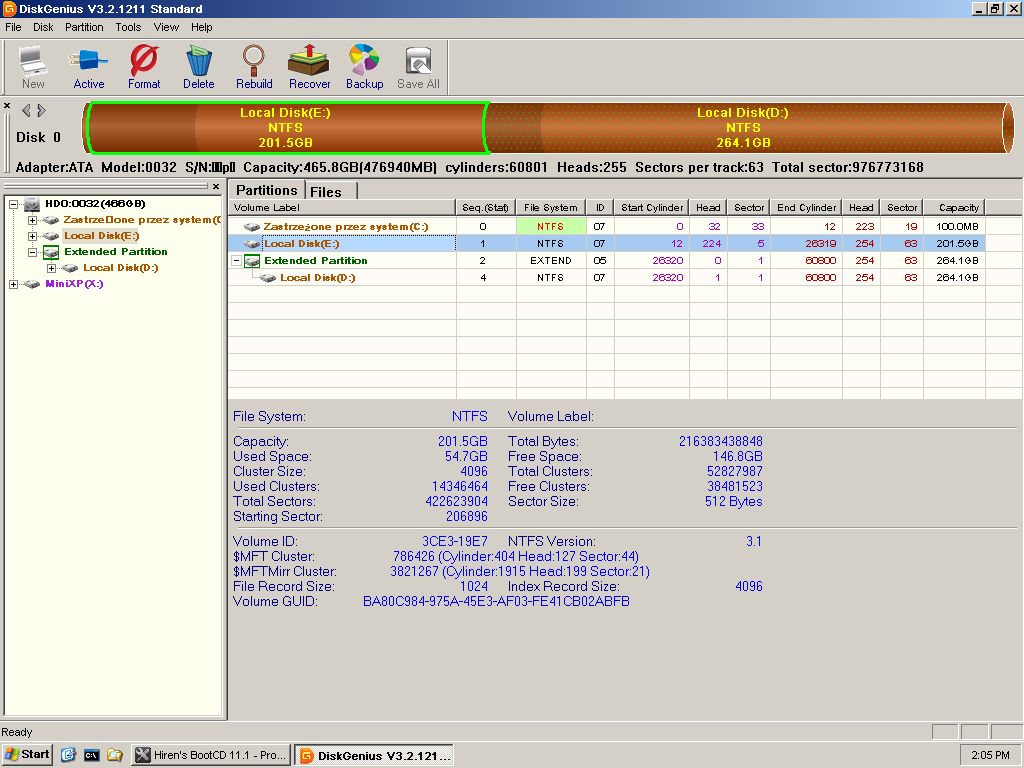Collapse Extended Partition row in partition table
This screenshot has width=1024, height=768.
tap(236, 261)
